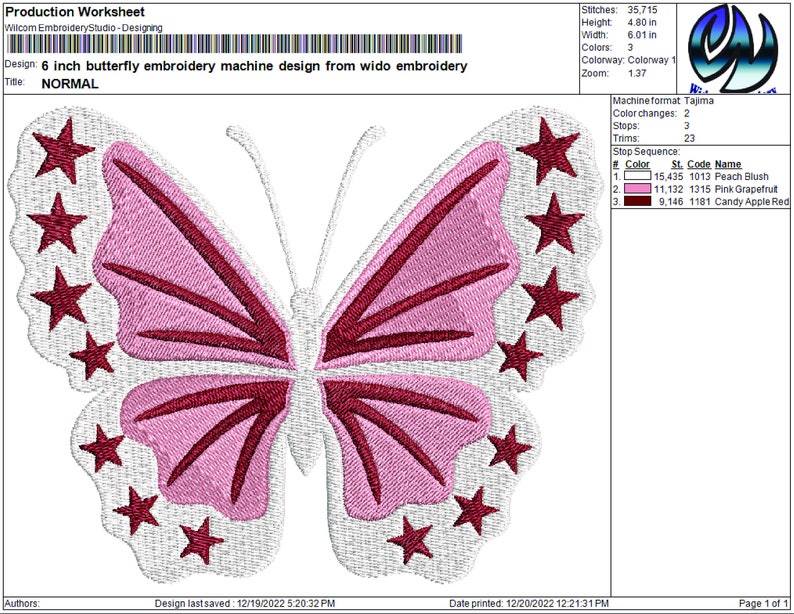
Task: Select the trims value "23"
Action: click(x=690, y=138)
